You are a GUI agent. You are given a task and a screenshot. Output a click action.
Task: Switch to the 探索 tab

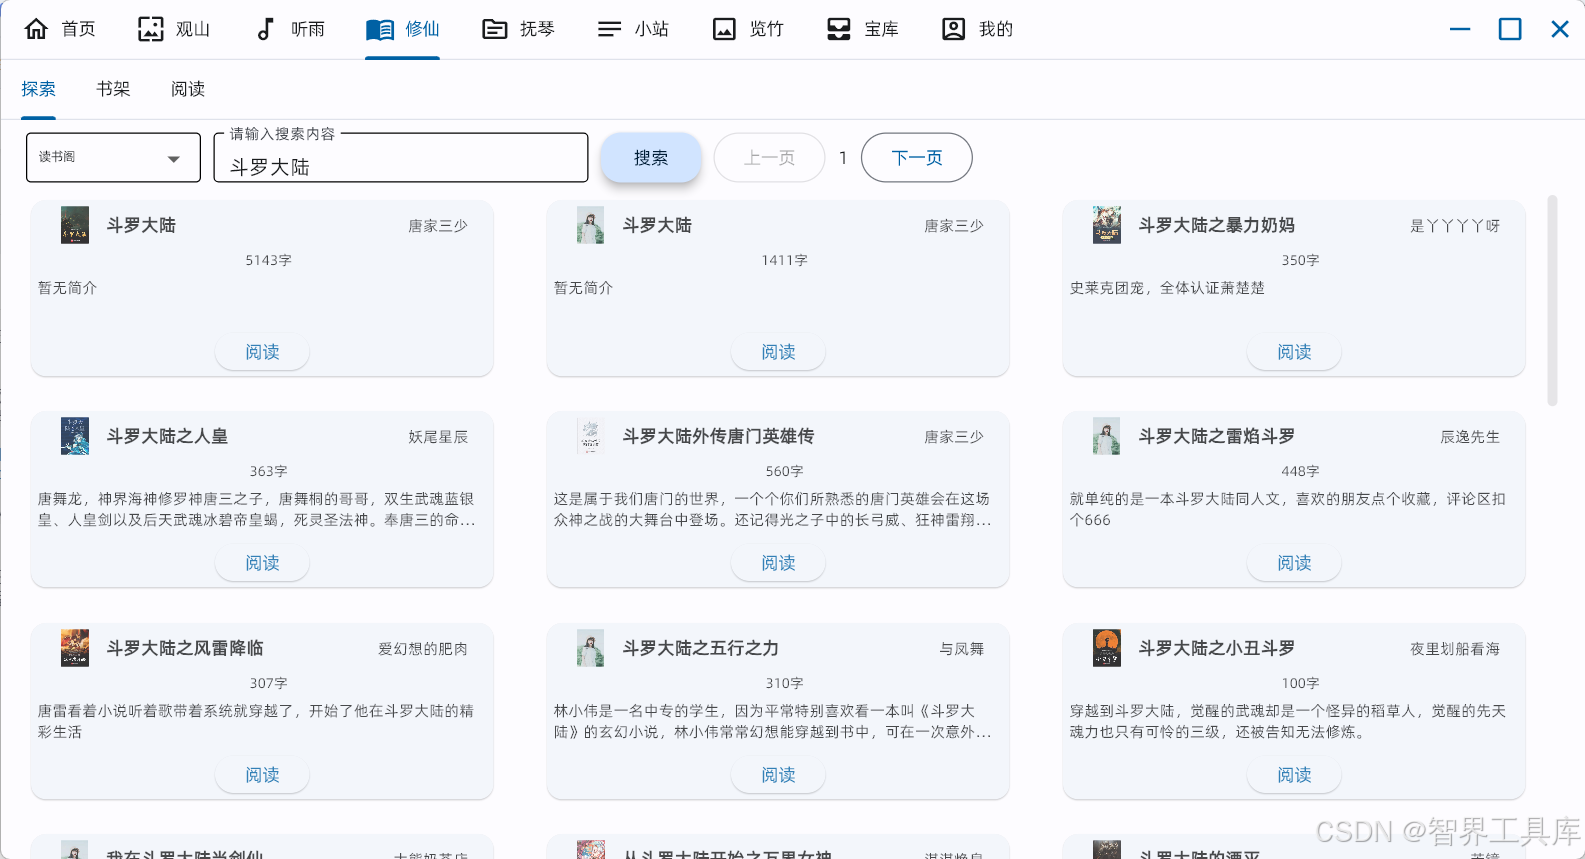click(x=39, y=89)
